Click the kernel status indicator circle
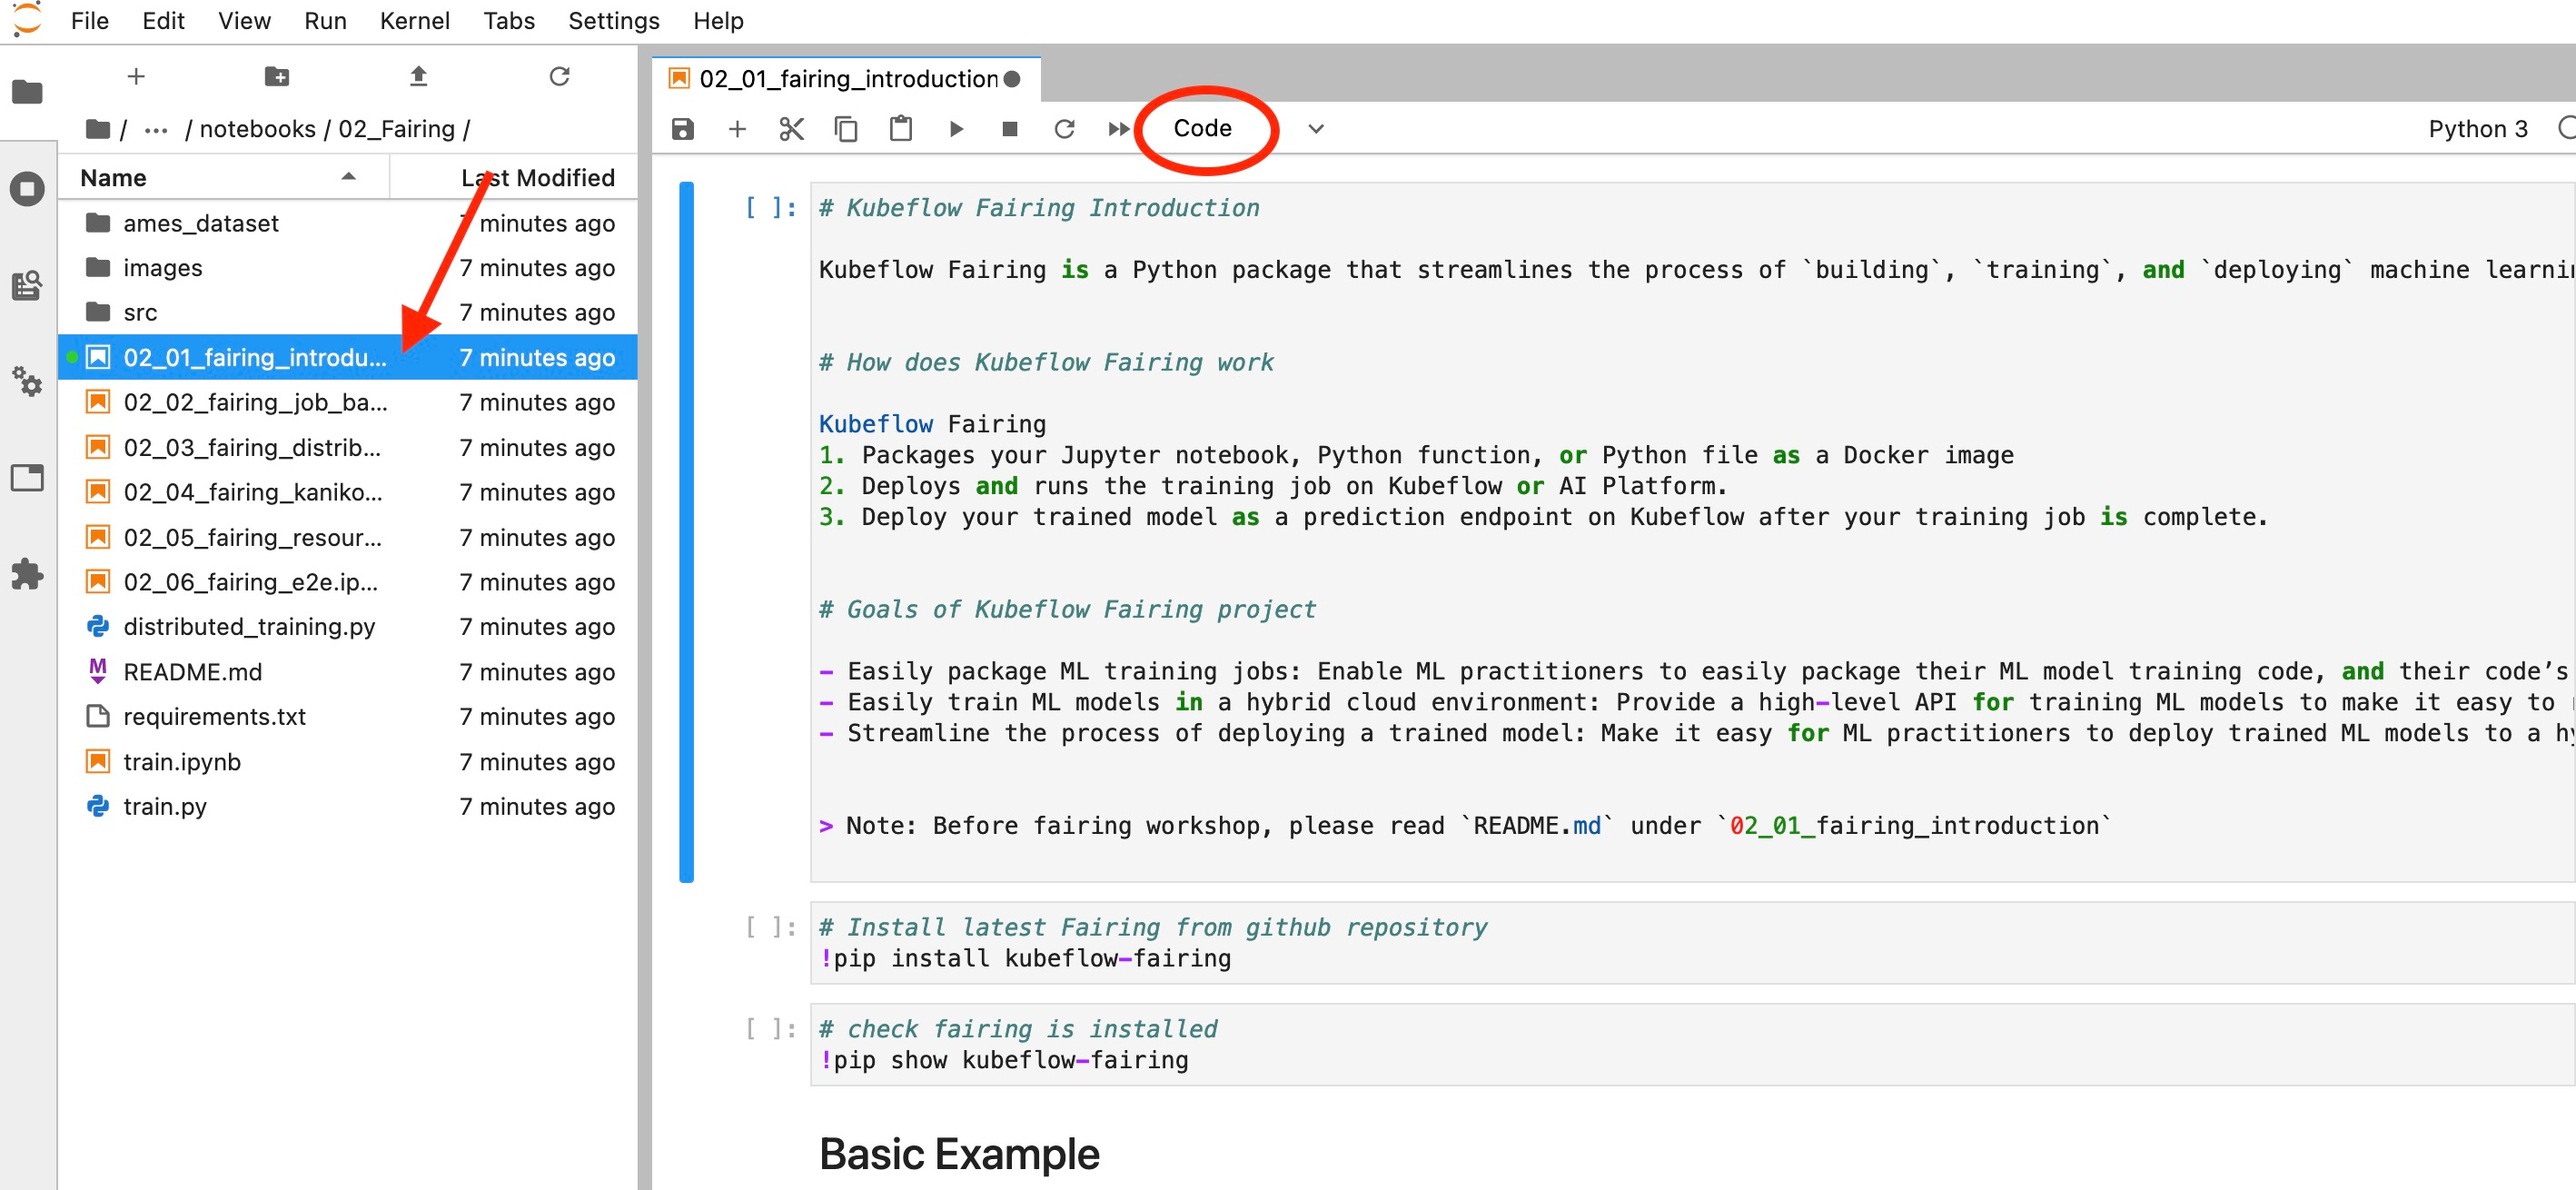The image size is (2576, 1190). [x=2566, y=128]
